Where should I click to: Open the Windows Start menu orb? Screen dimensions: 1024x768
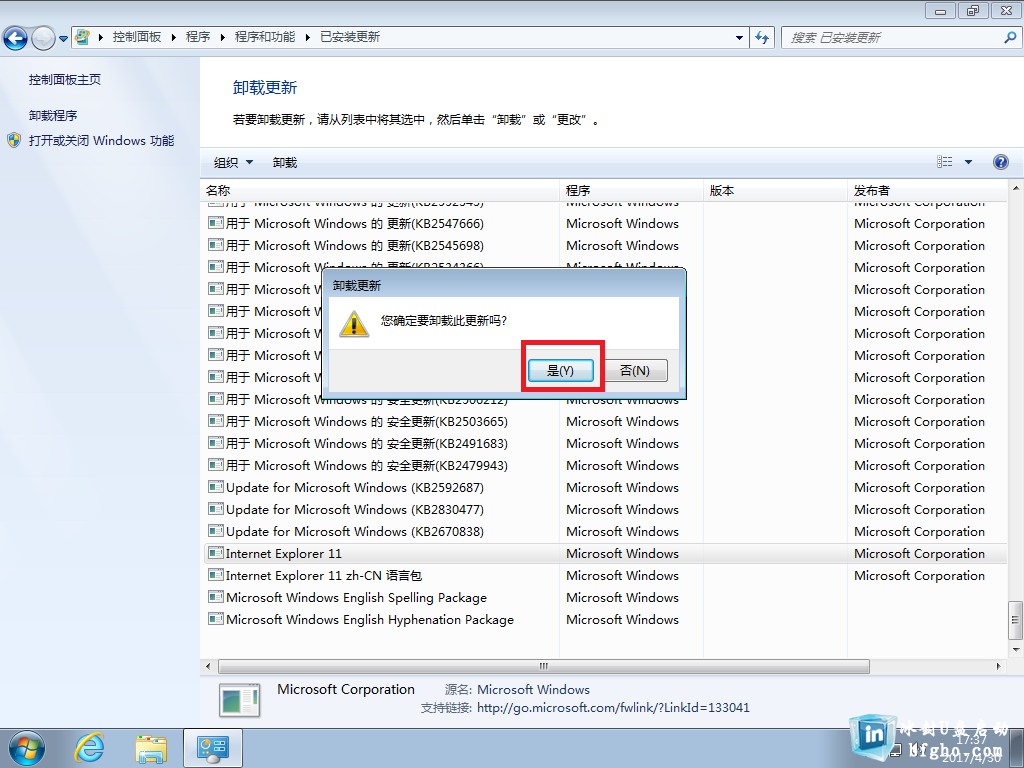(27, 748)
